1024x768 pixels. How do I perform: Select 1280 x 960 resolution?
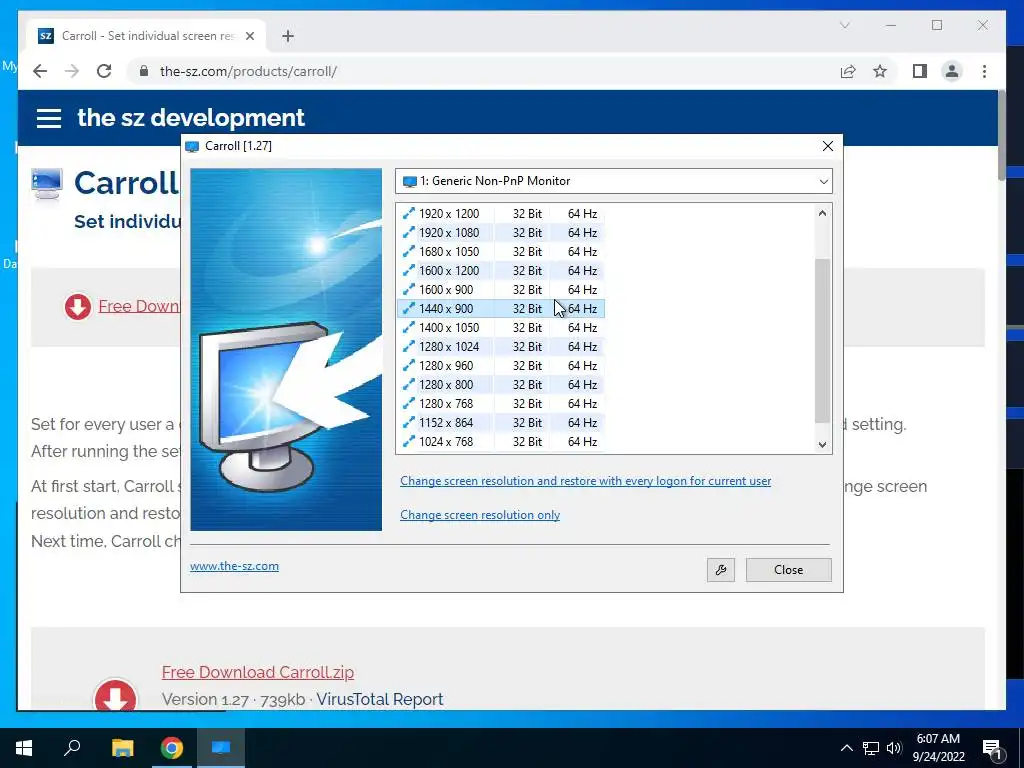coord(501,365)
